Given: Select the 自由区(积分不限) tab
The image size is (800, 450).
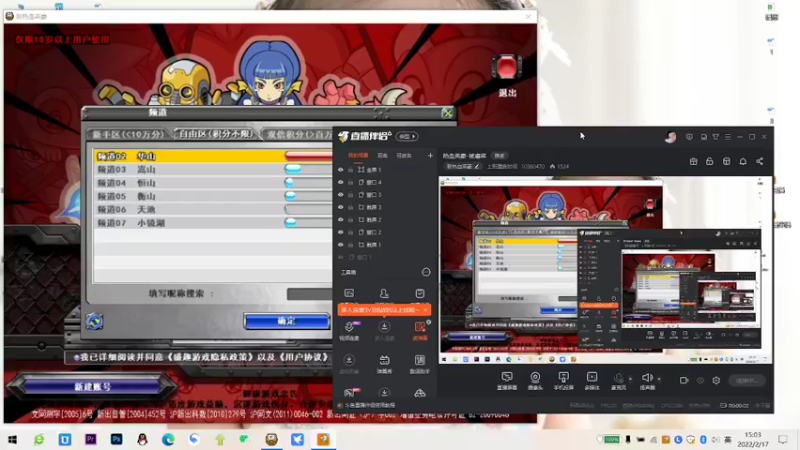Looking at the screenshot, I should tap(216, 134).
